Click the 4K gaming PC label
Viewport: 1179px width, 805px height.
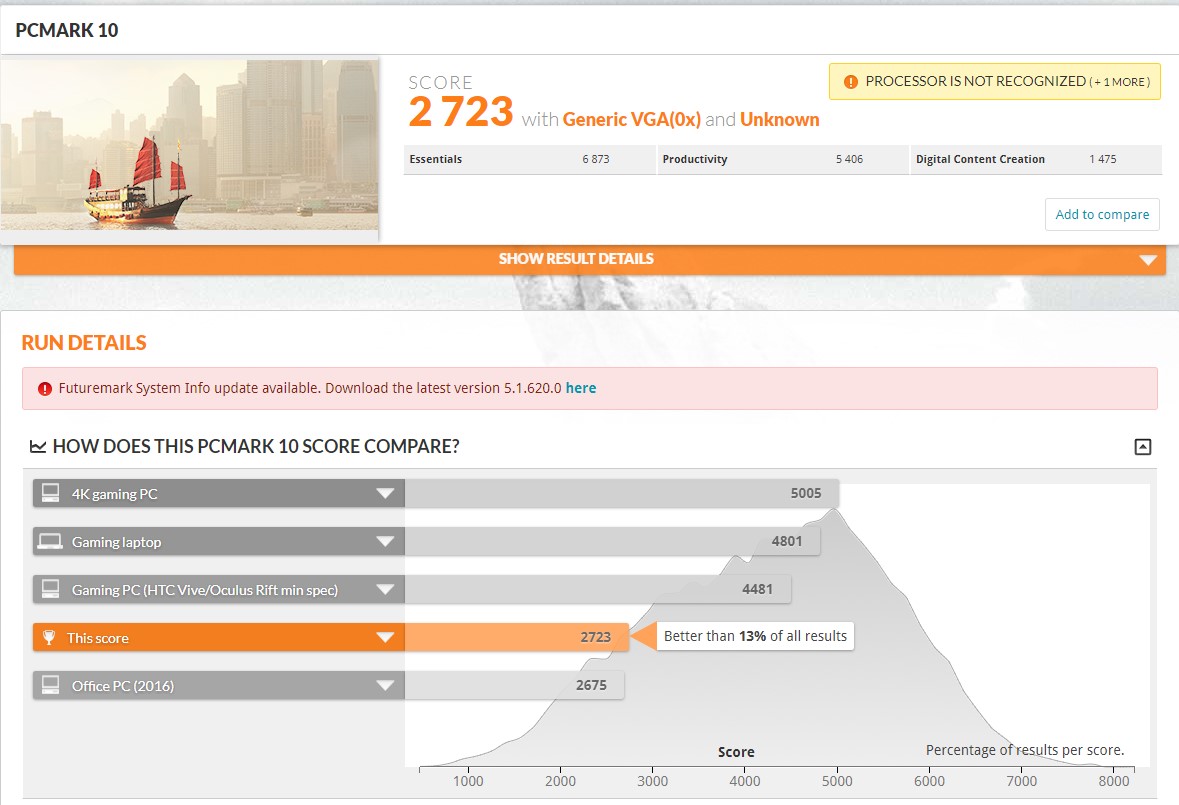[114, 494]
